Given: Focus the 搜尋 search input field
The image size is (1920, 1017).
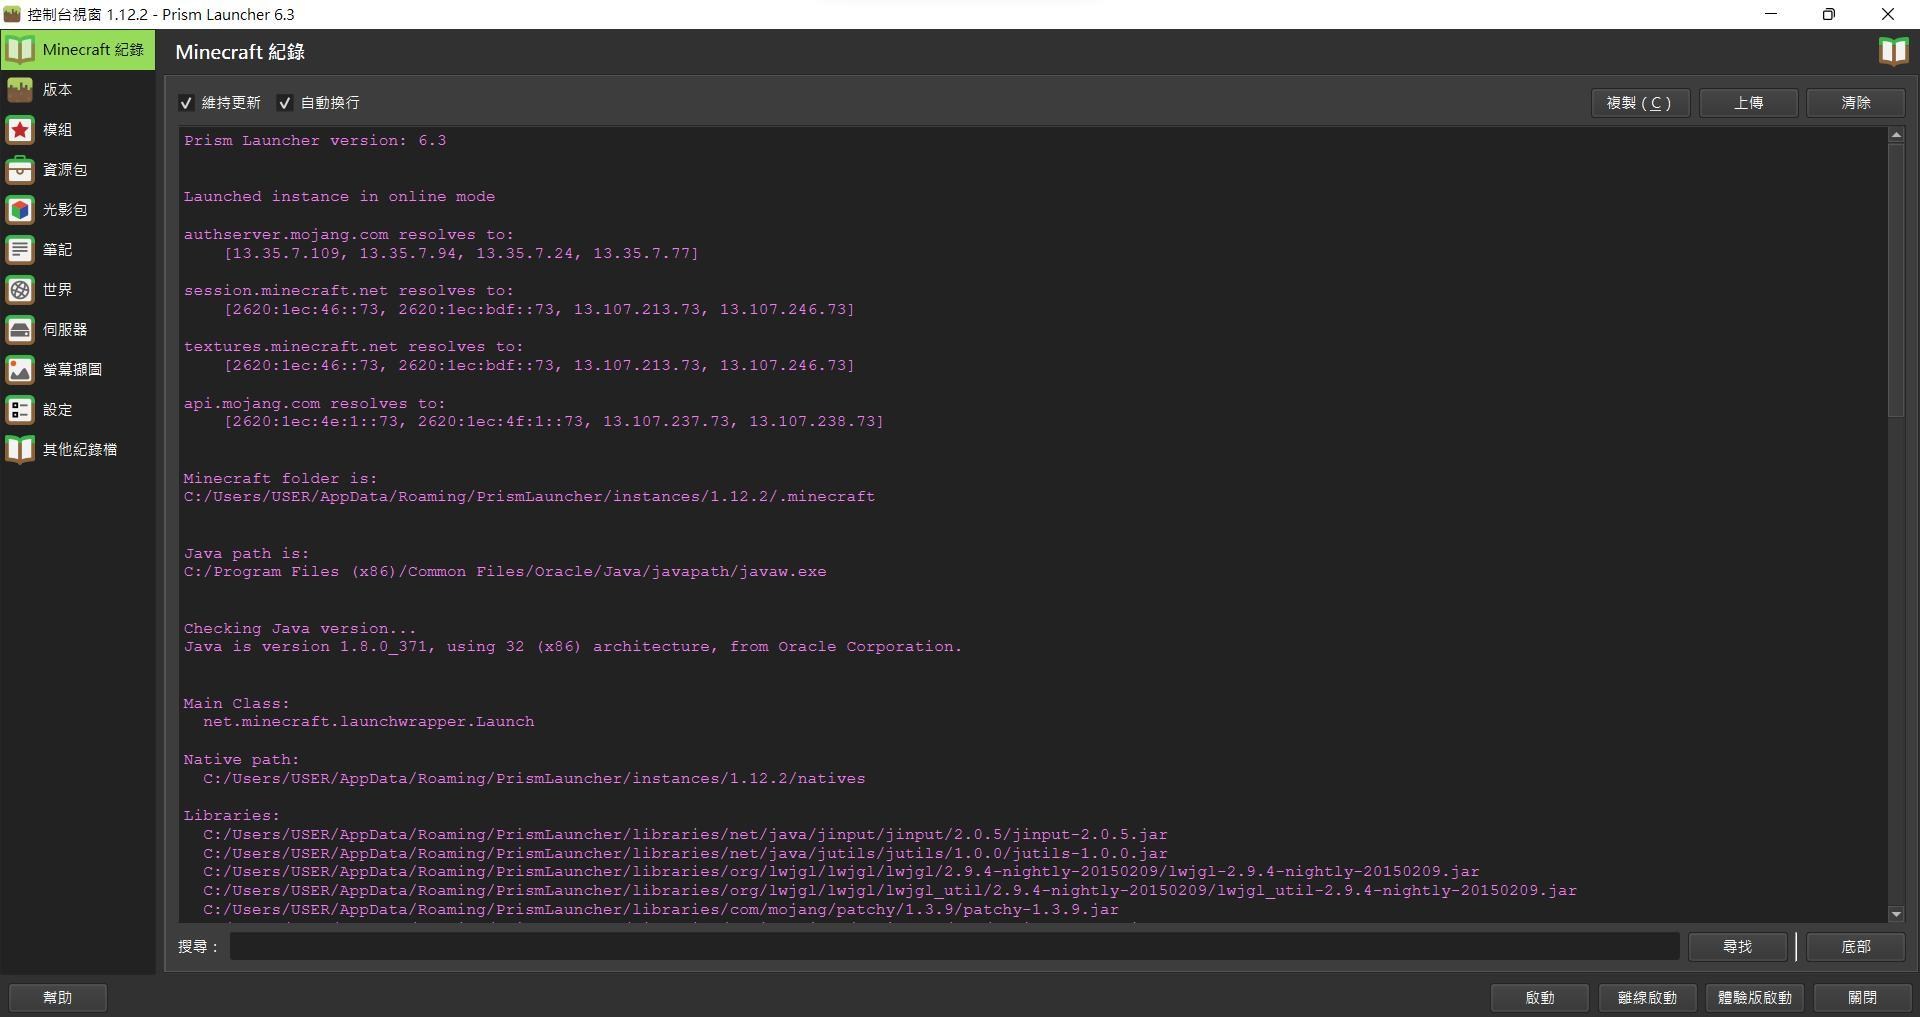Looking at the screenshot, I should click(954, 946).
